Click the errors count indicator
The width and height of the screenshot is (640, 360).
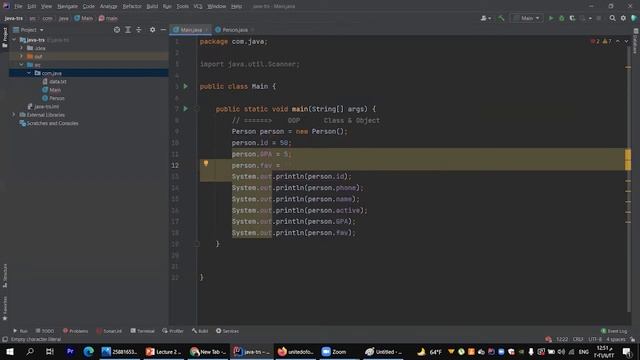coord(595,41)
